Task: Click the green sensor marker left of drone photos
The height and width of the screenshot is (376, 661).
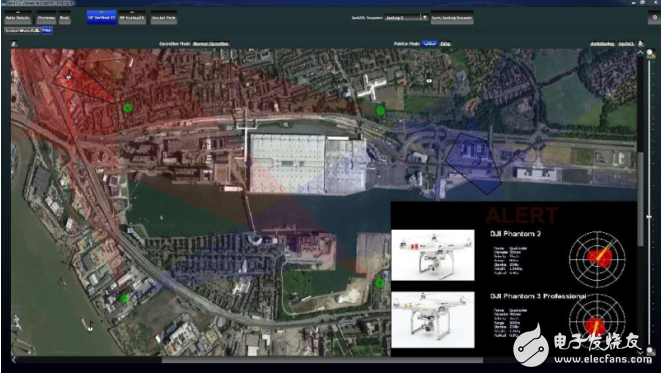Action: click(x=380, y=283)
